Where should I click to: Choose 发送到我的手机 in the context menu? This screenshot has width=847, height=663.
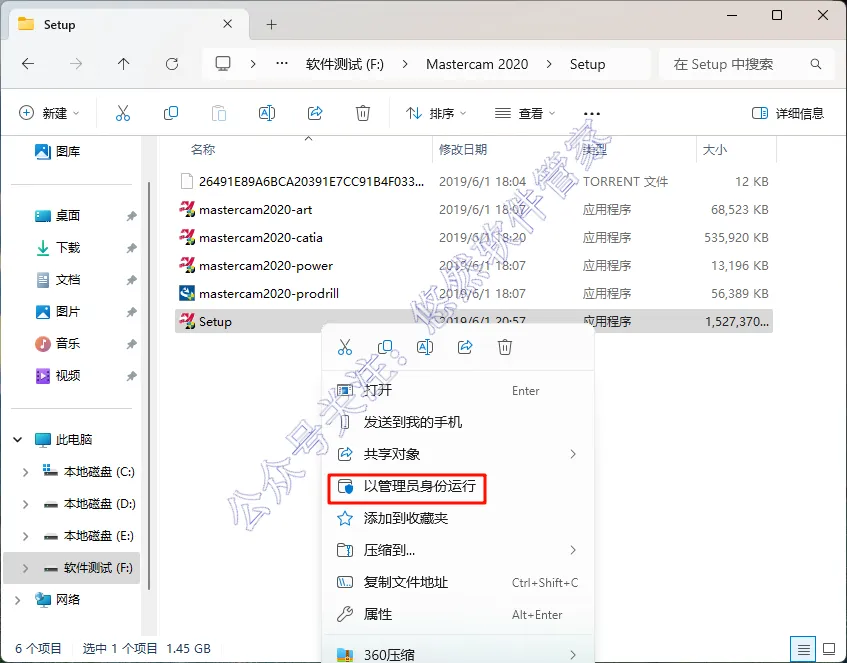click(458, 422)
